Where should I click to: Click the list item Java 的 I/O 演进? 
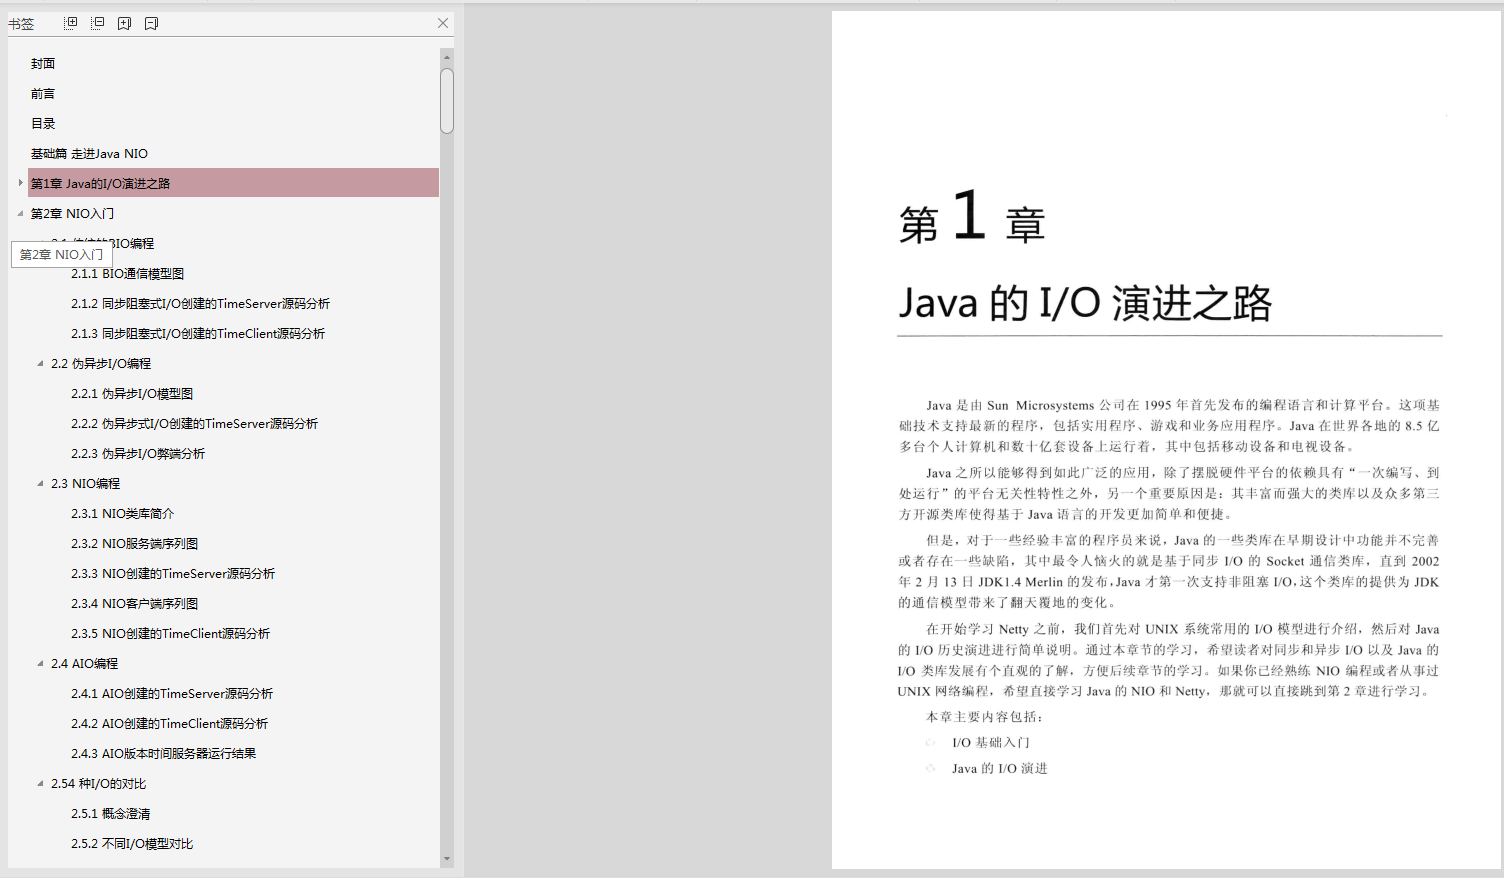pos(1000,768)
